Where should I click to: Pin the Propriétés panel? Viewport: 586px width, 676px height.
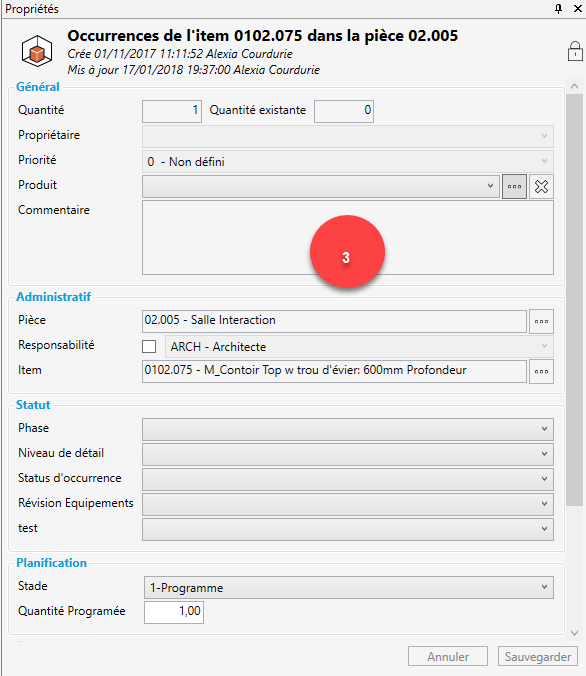tap(558, 9)
